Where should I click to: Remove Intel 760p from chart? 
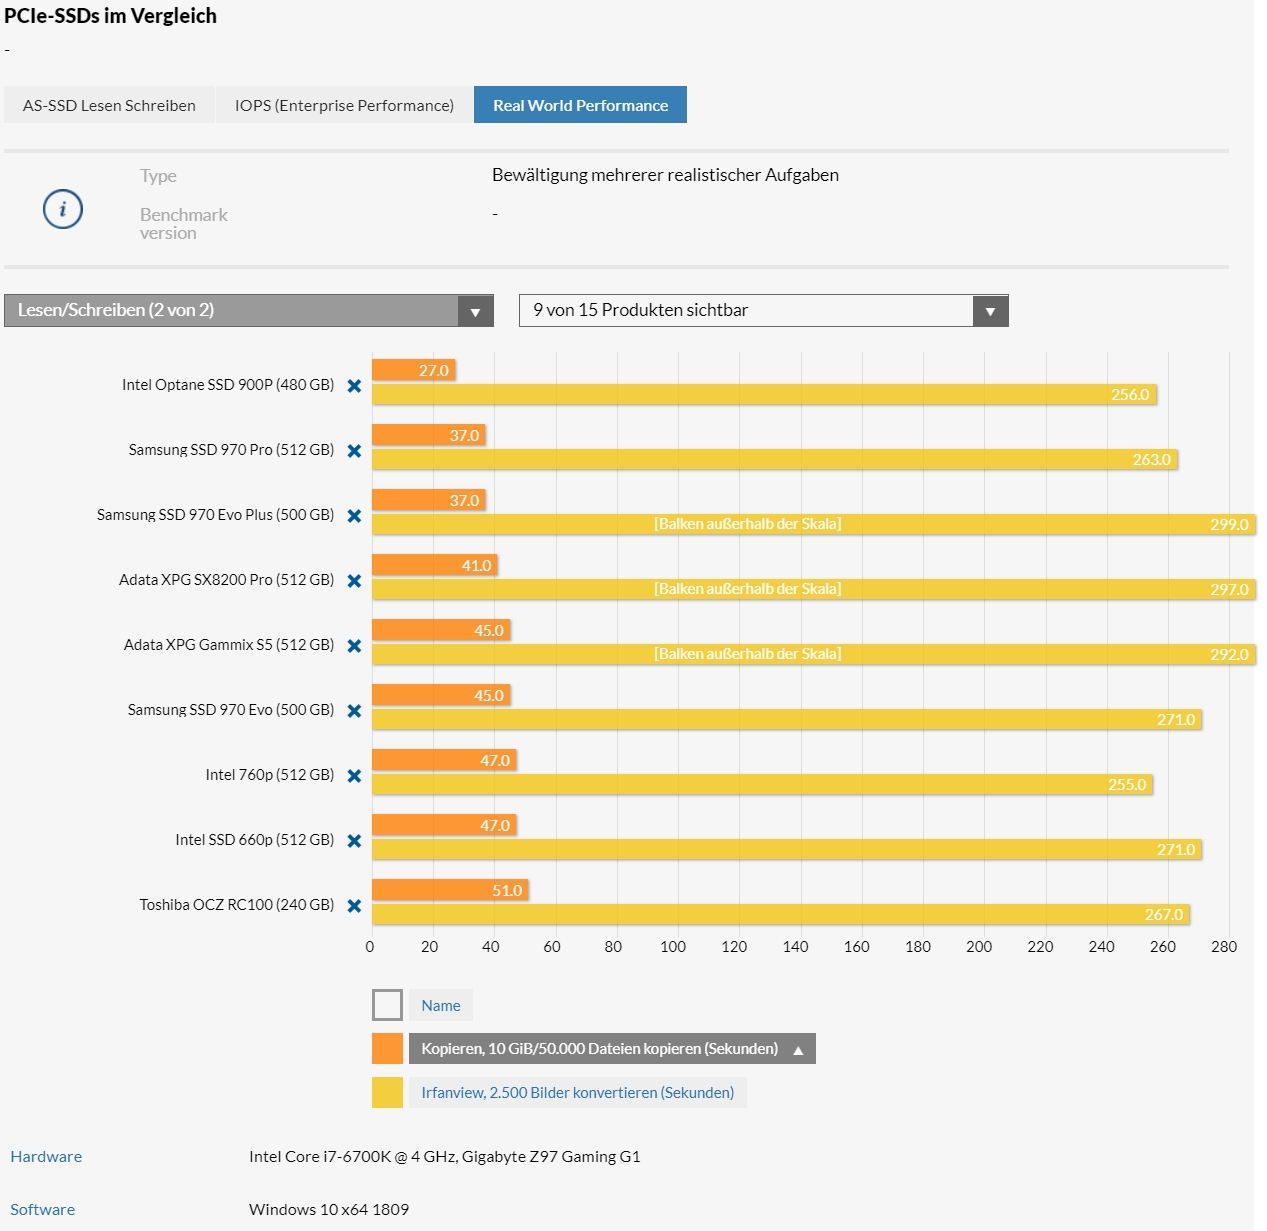(x=354, y=776)
